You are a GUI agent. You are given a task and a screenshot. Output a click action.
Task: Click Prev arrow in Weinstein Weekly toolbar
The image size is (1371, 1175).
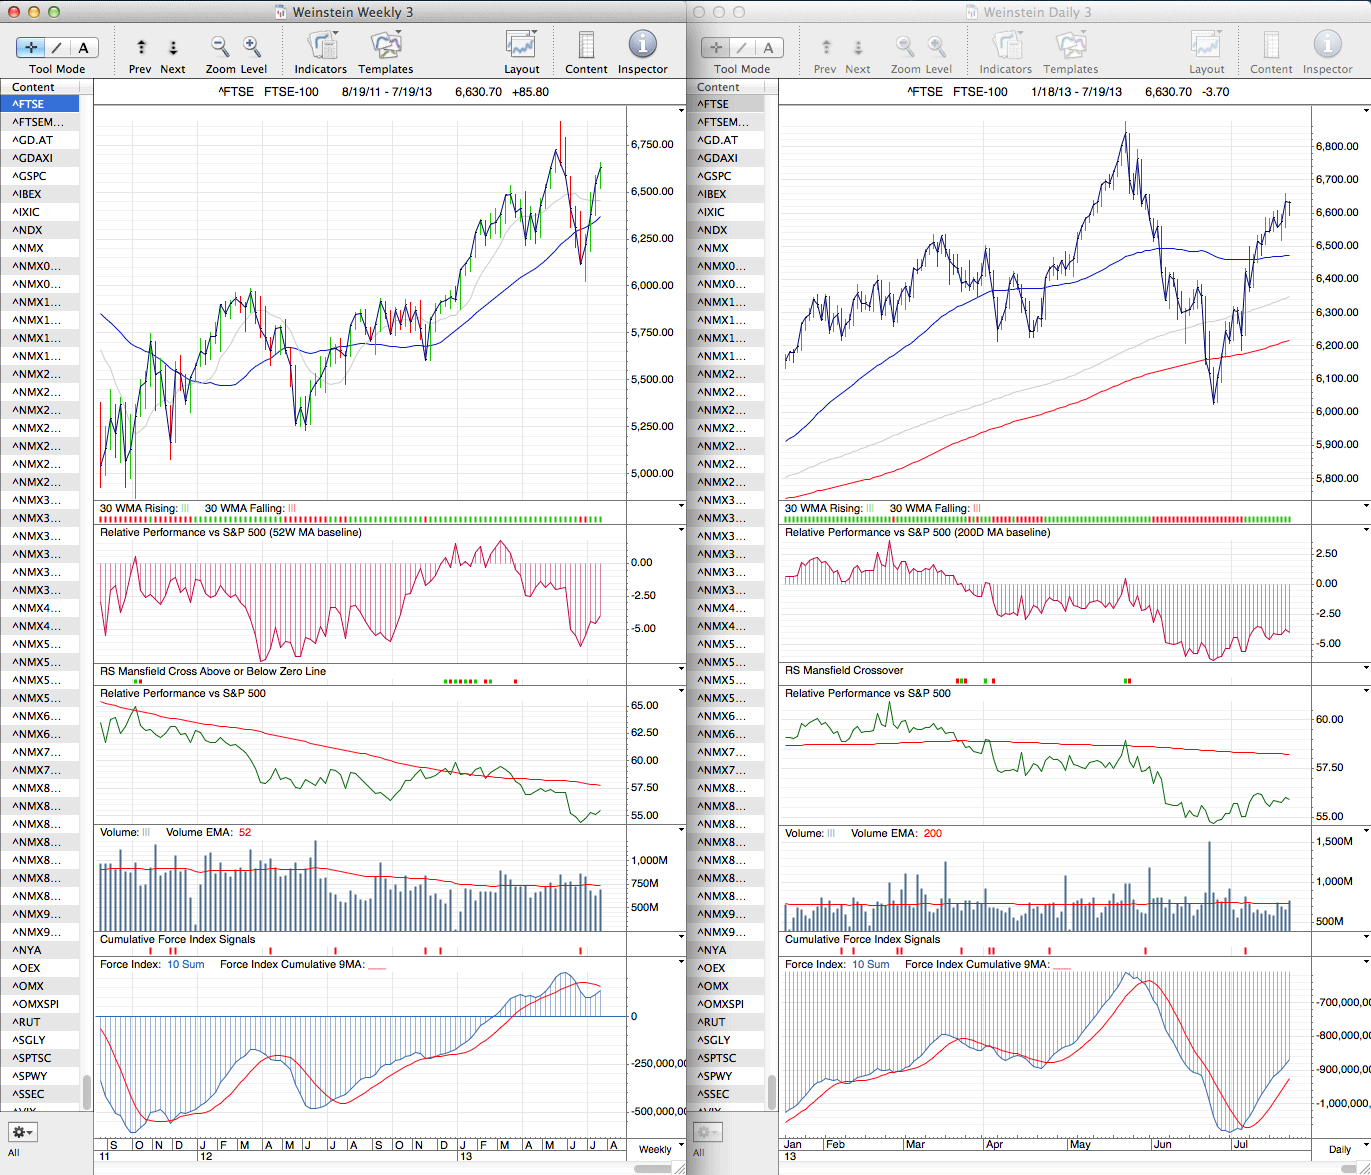[x=141, y=48]
